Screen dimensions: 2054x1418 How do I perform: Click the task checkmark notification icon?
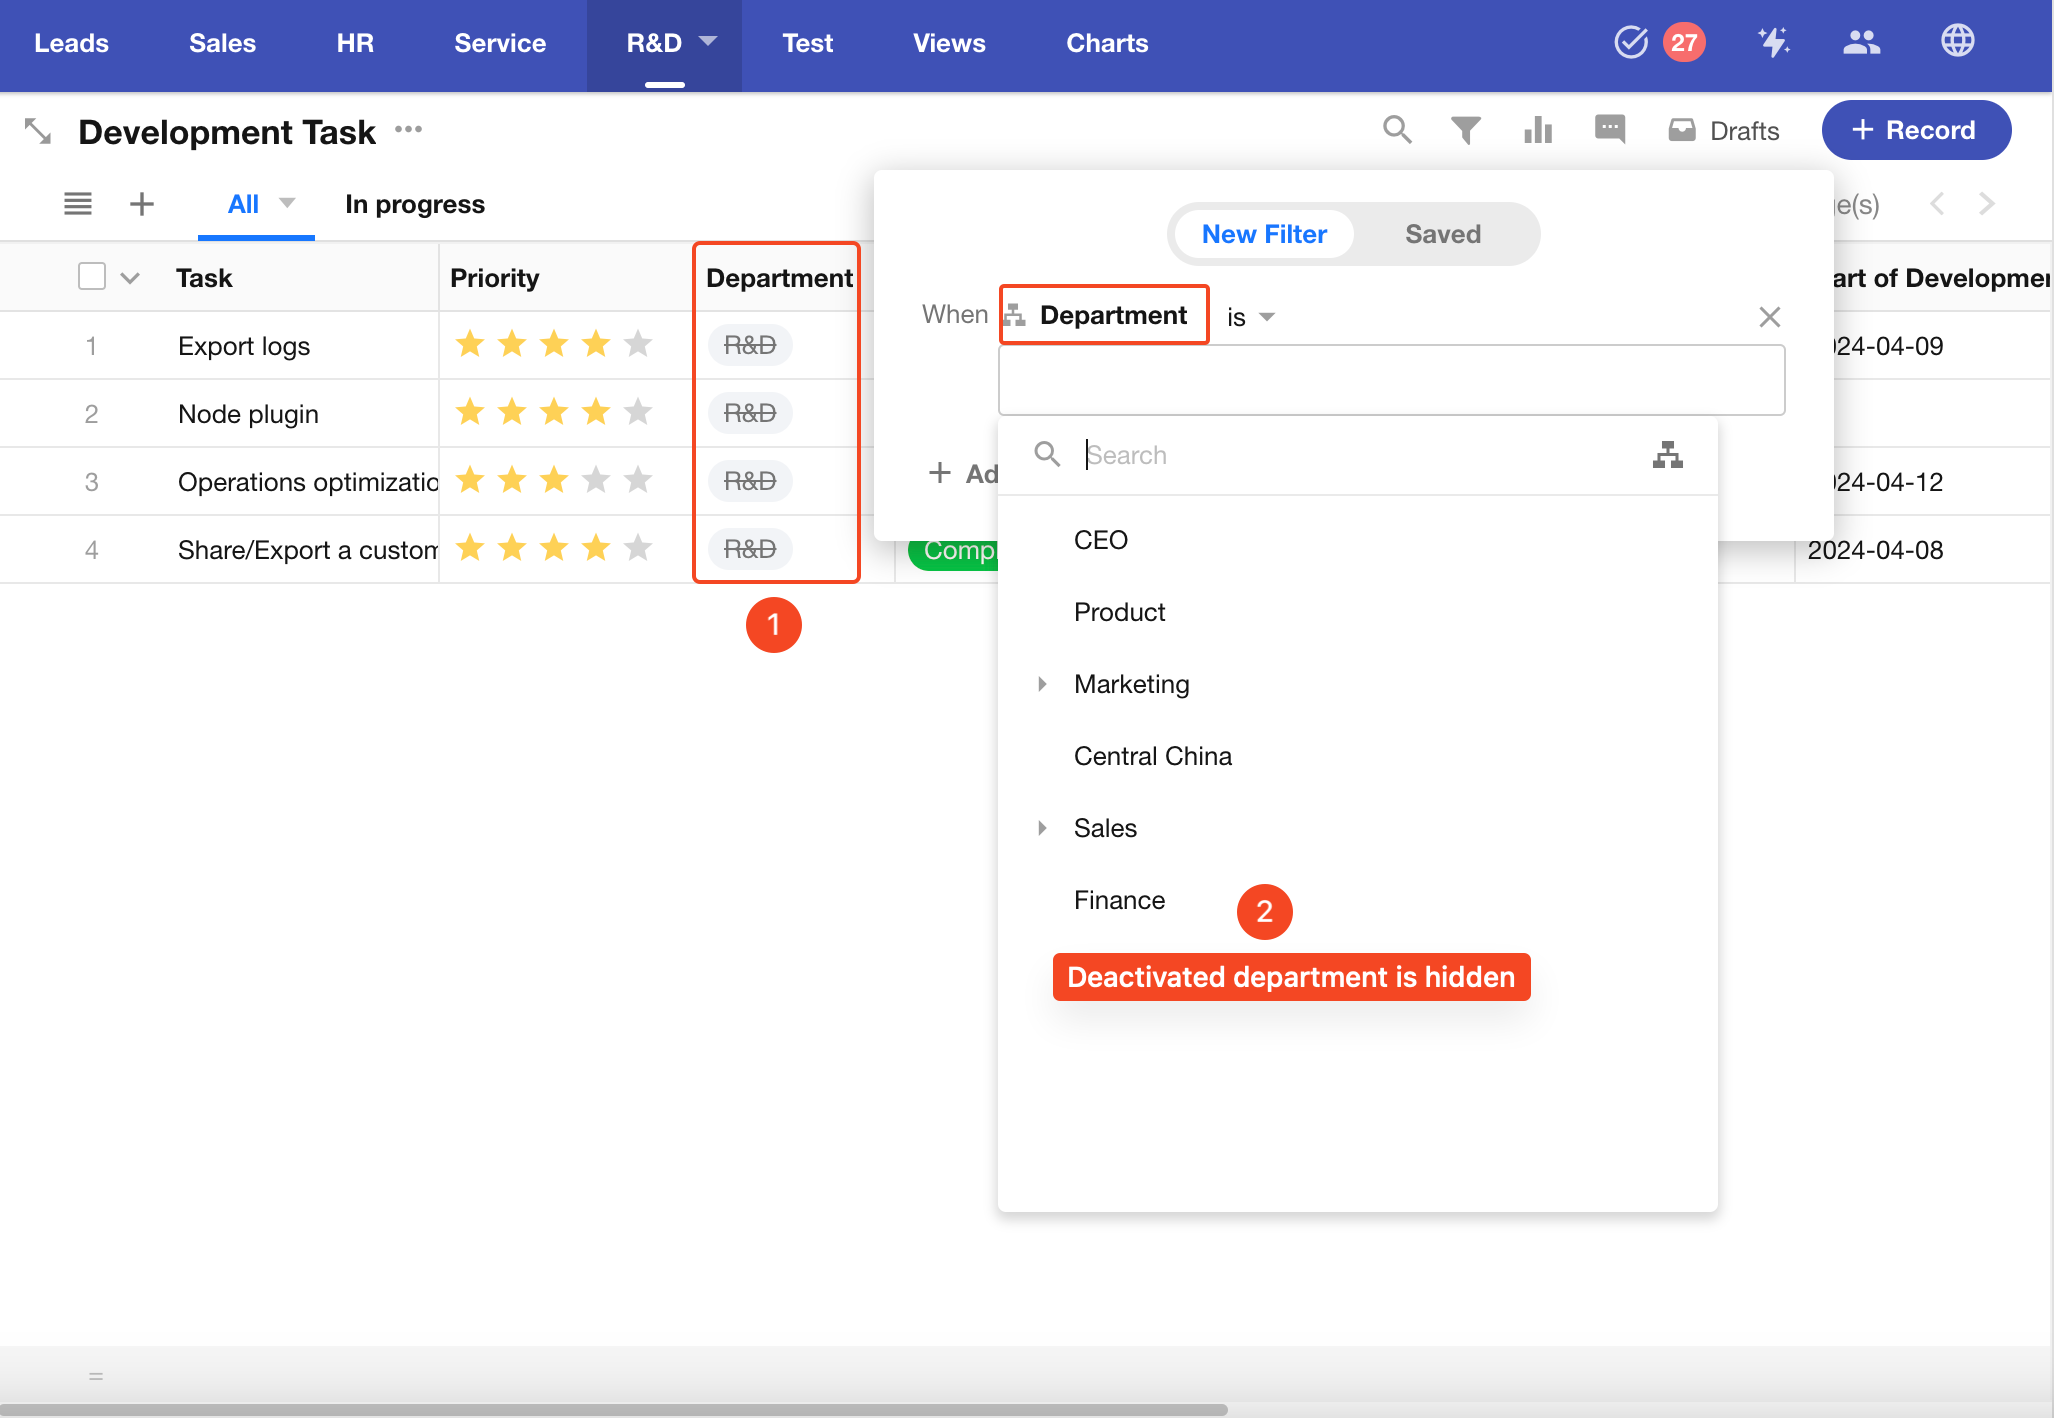[x=1631, y=42]
